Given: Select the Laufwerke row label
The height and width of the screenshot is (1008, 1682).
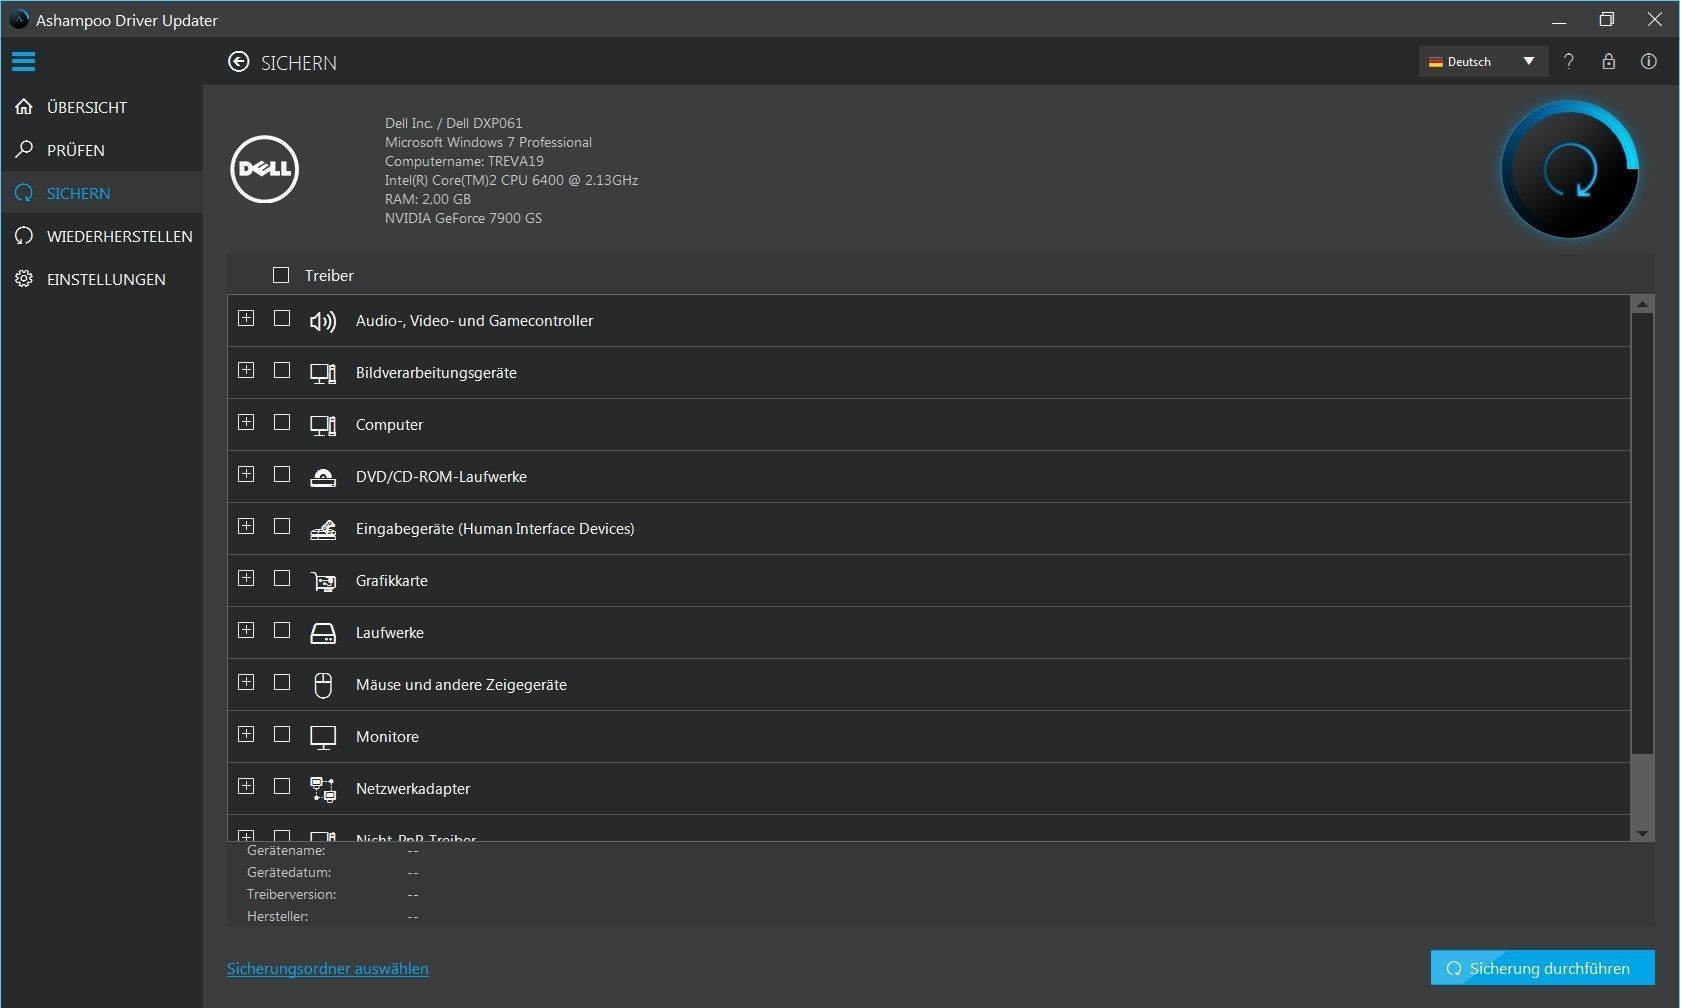Looking at the screenshot, I should [x=390, y=633].
